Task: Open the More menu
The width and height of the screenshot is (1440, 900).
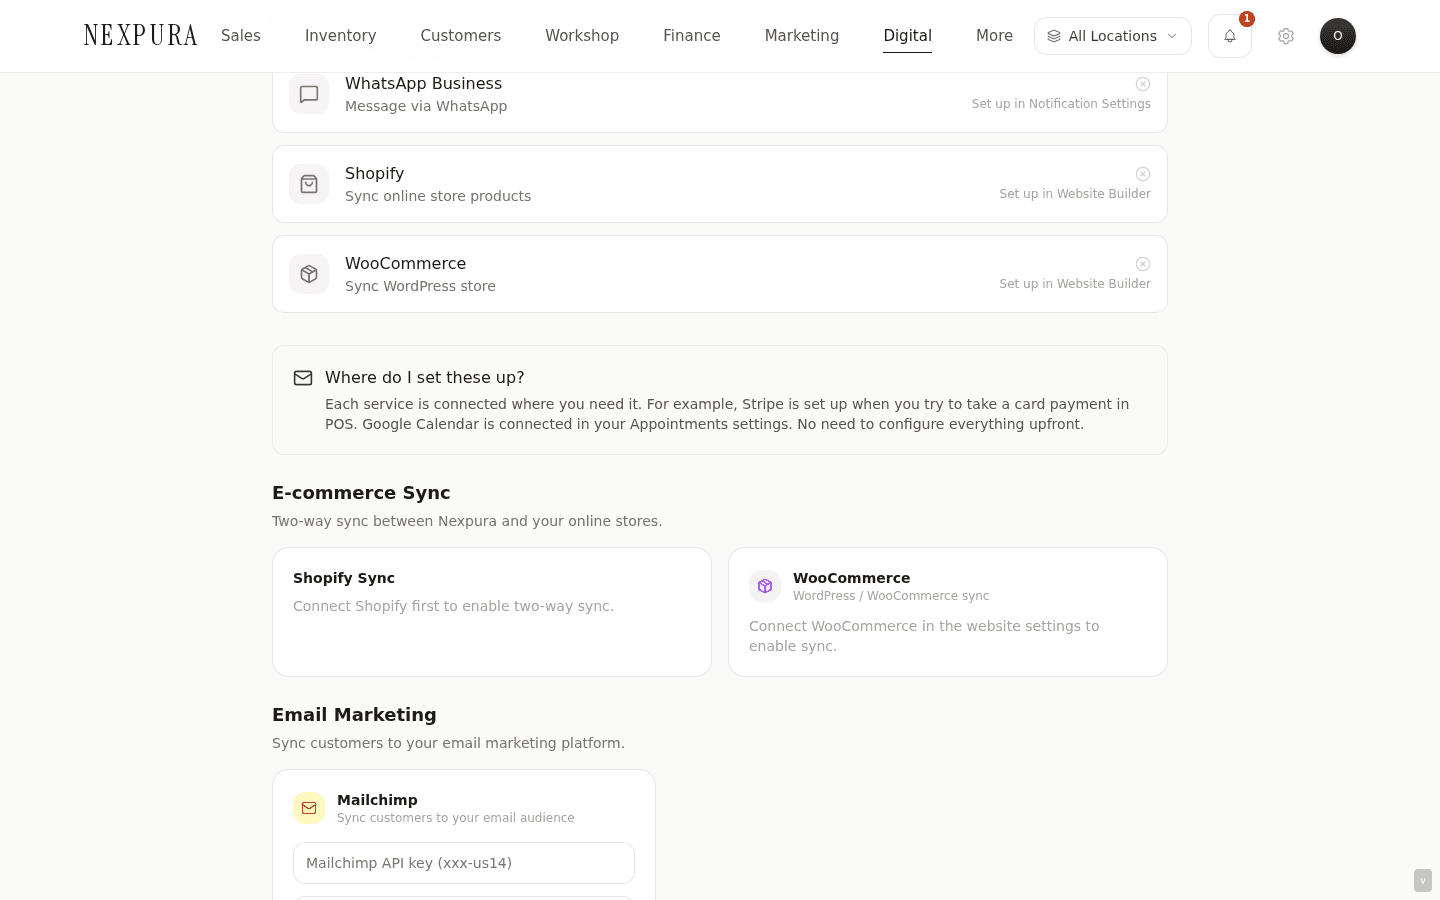Action: click(x=994, y=36)
